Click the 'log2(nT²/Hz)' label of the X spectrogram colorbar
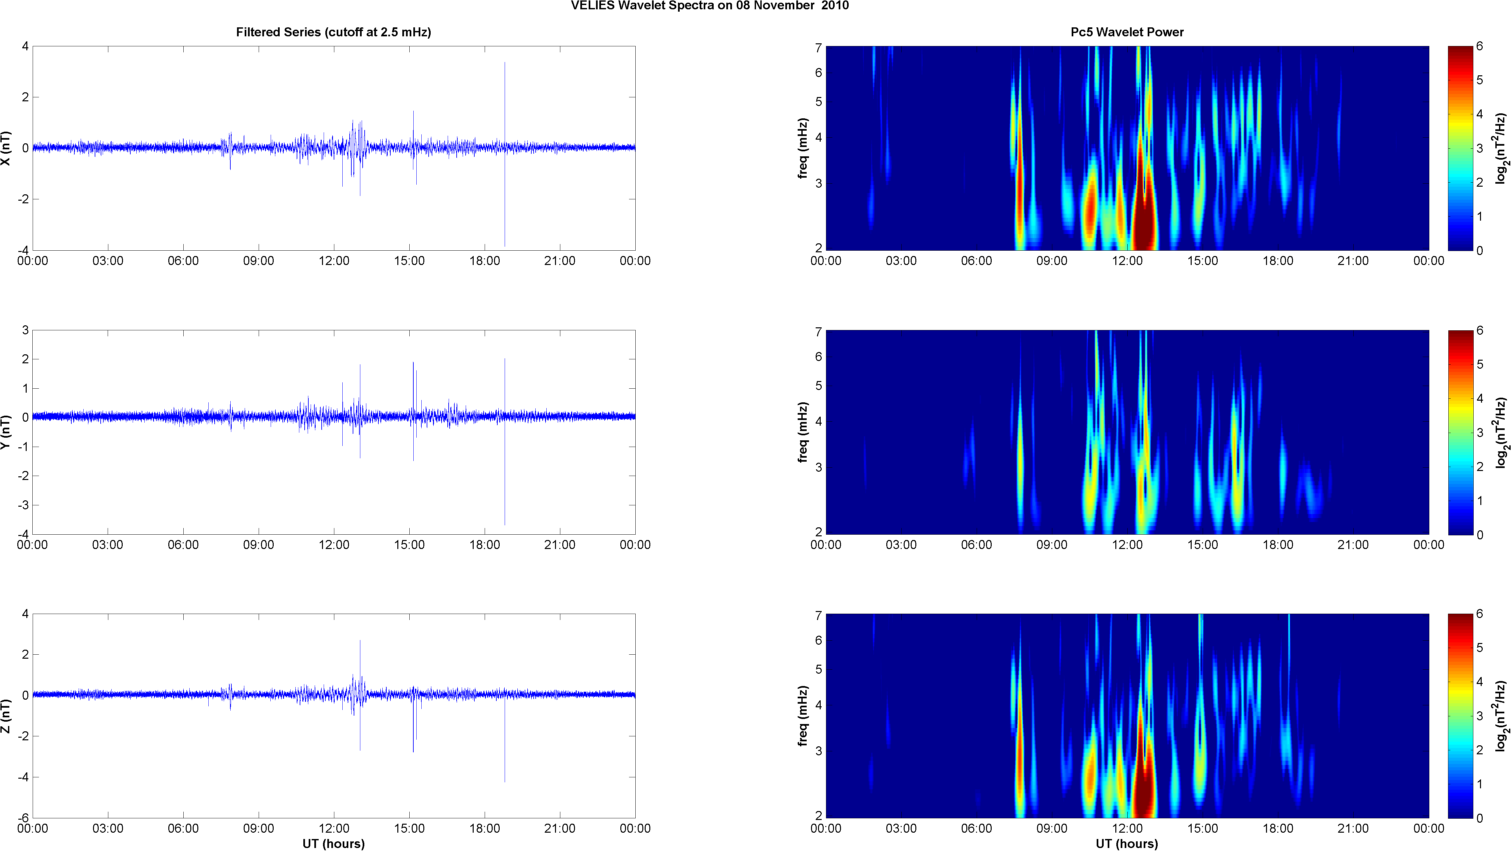Screen dimensions: 1511x851 [1501, 148]
